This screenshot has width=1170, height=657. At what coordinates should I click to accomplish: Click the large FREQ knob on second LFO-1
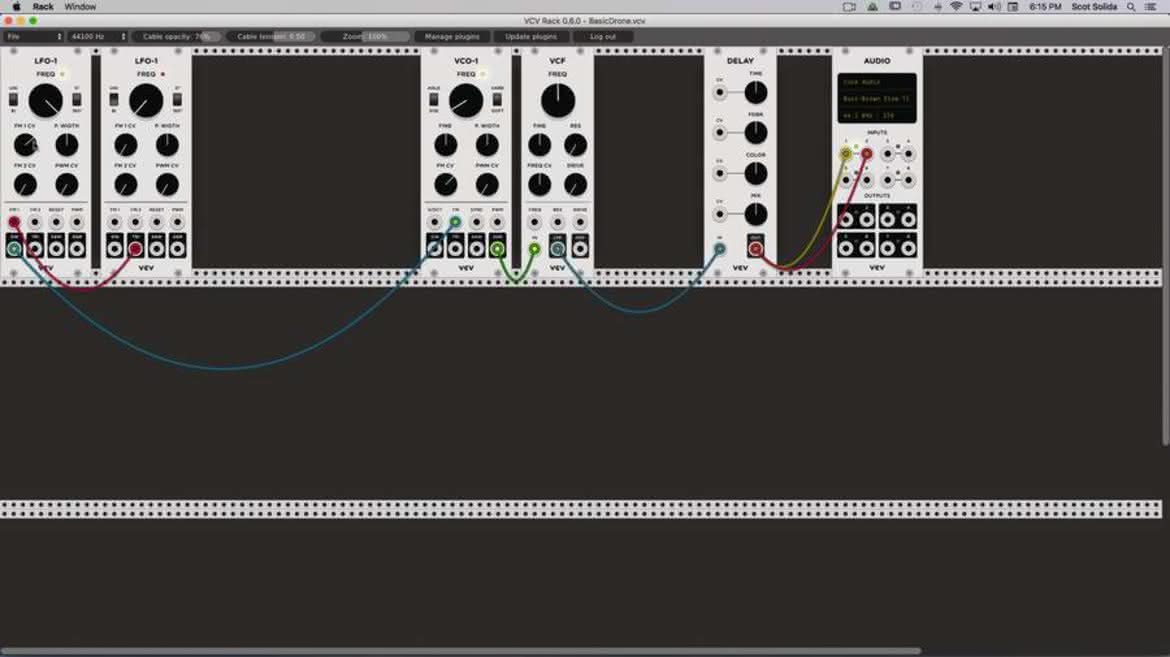(146, 101)
